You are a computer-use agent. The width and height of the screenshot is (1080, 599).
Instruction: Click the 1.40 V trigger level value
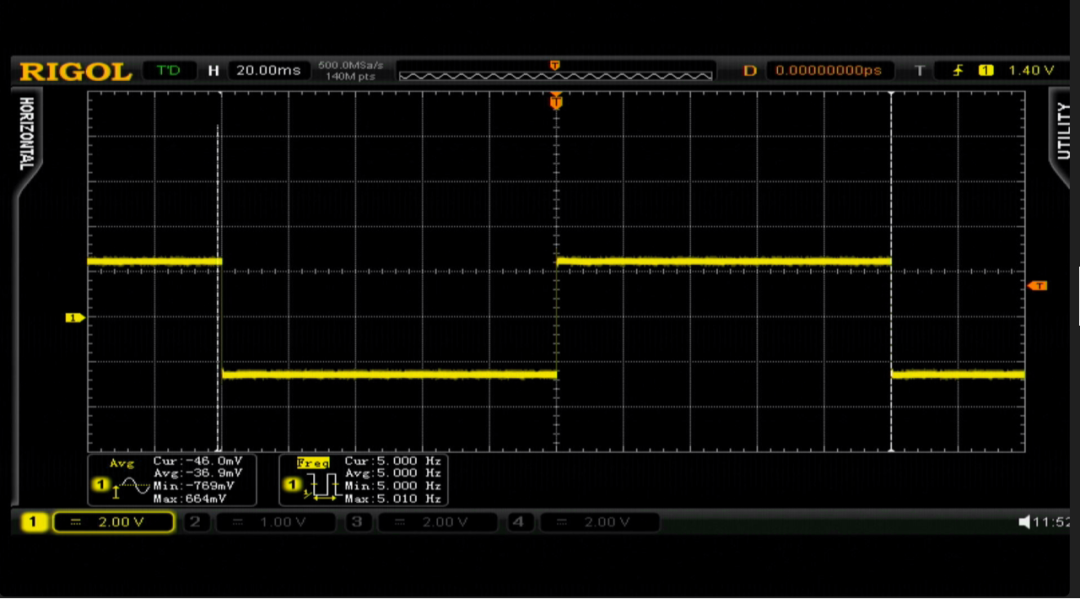tap(1031, 70)
